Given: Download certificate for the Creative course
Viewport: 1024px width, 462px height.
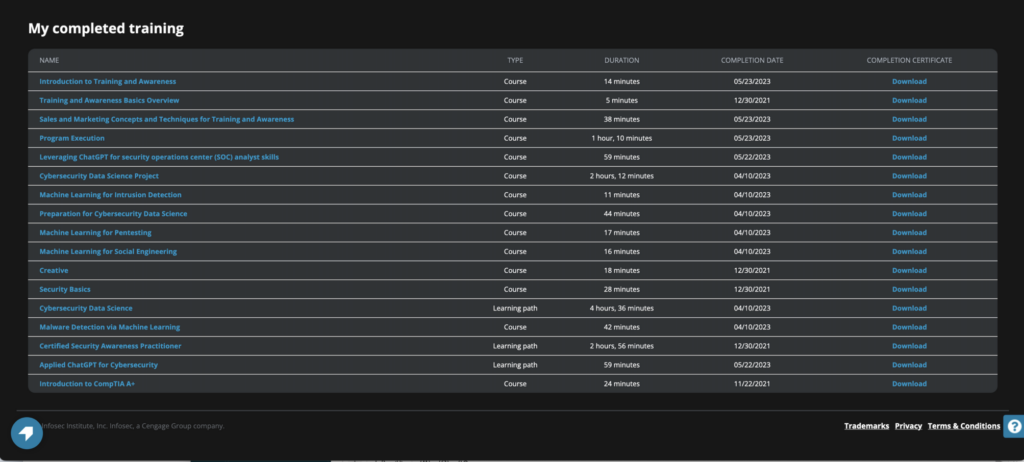Looking at the screenshot, I should point(909,270).
